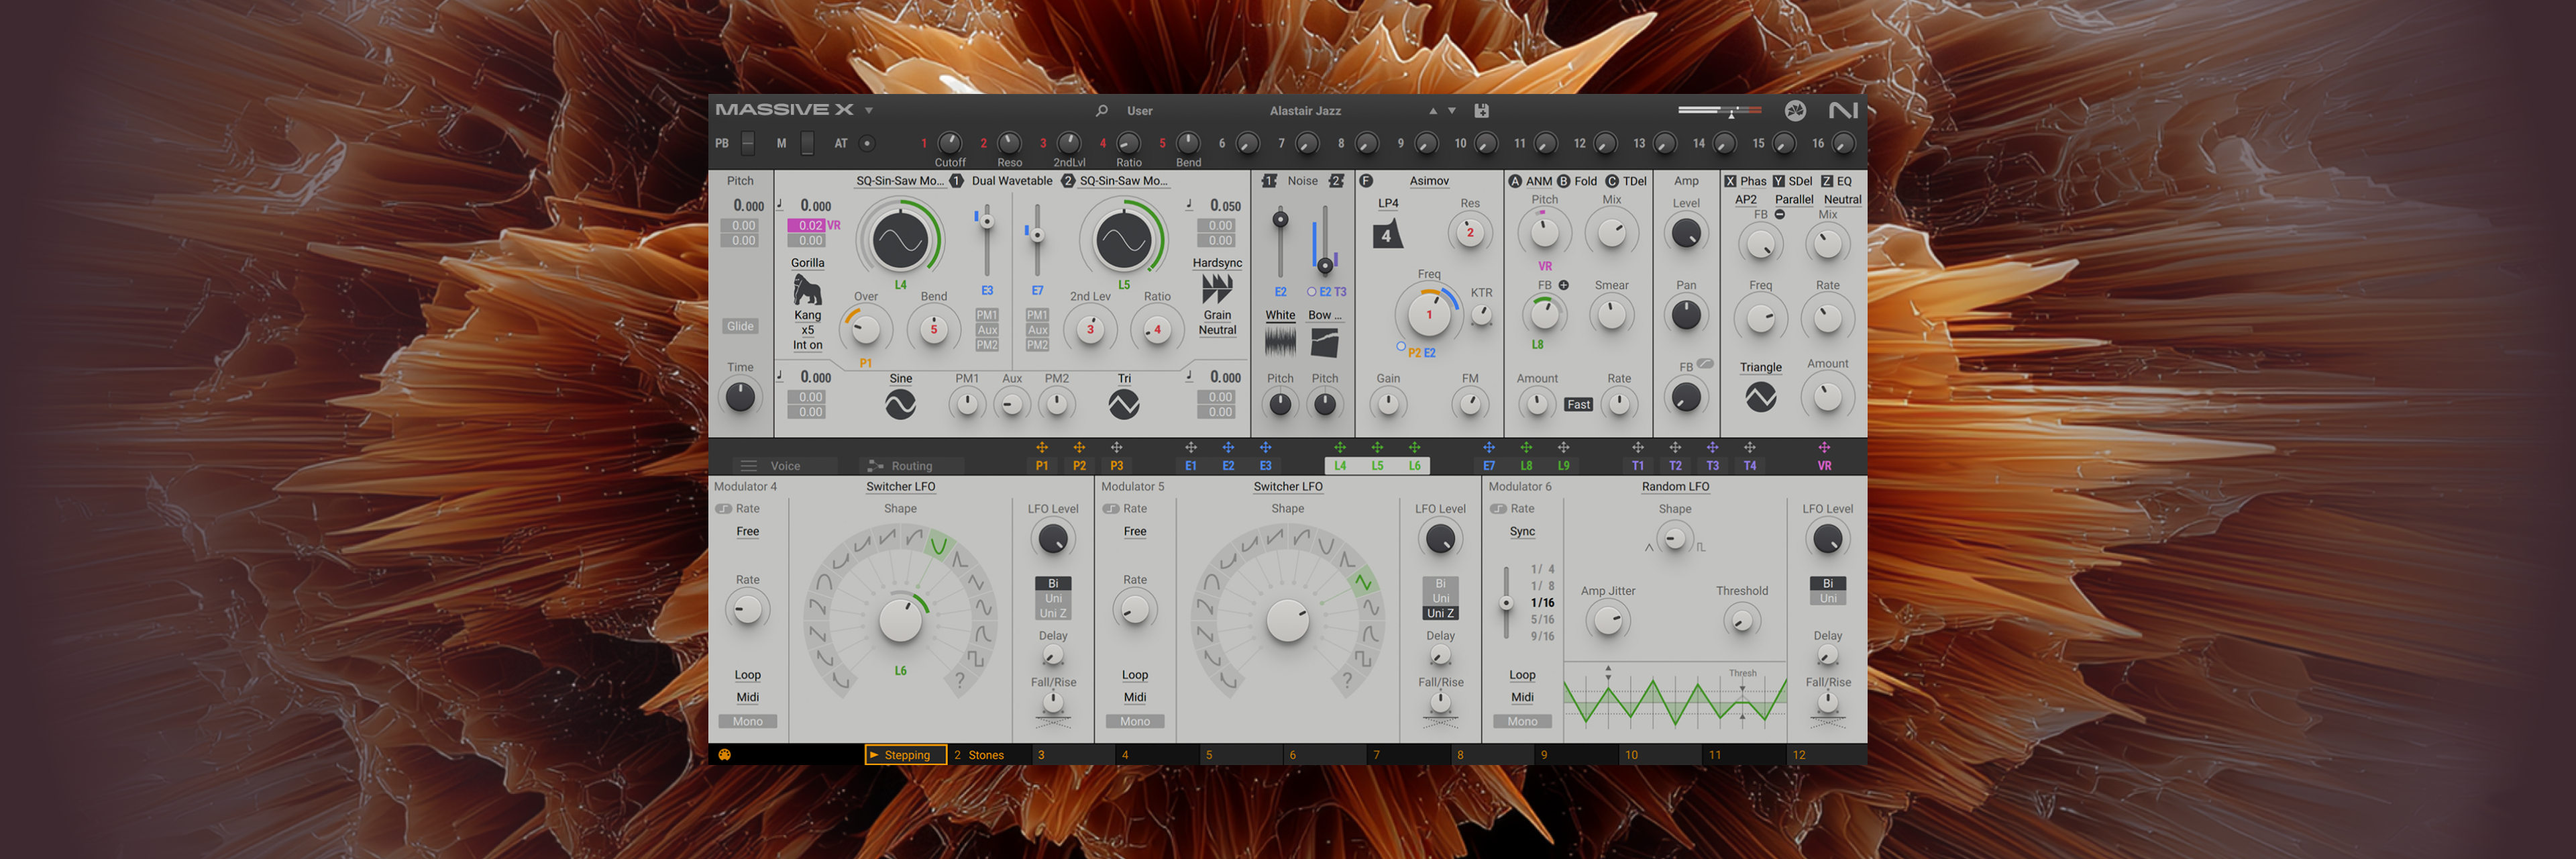Open the Neutral menu under EQ

click(x=1842, y=200)
